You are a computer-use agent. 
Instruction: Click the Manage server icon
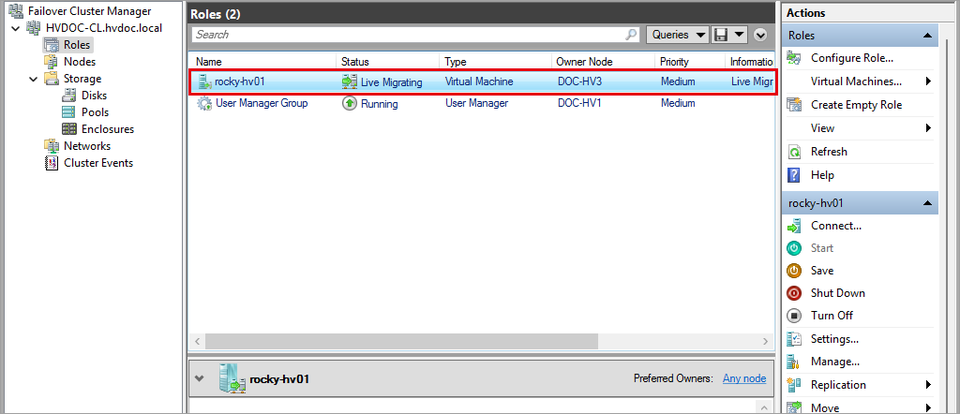tap(794, 362)
